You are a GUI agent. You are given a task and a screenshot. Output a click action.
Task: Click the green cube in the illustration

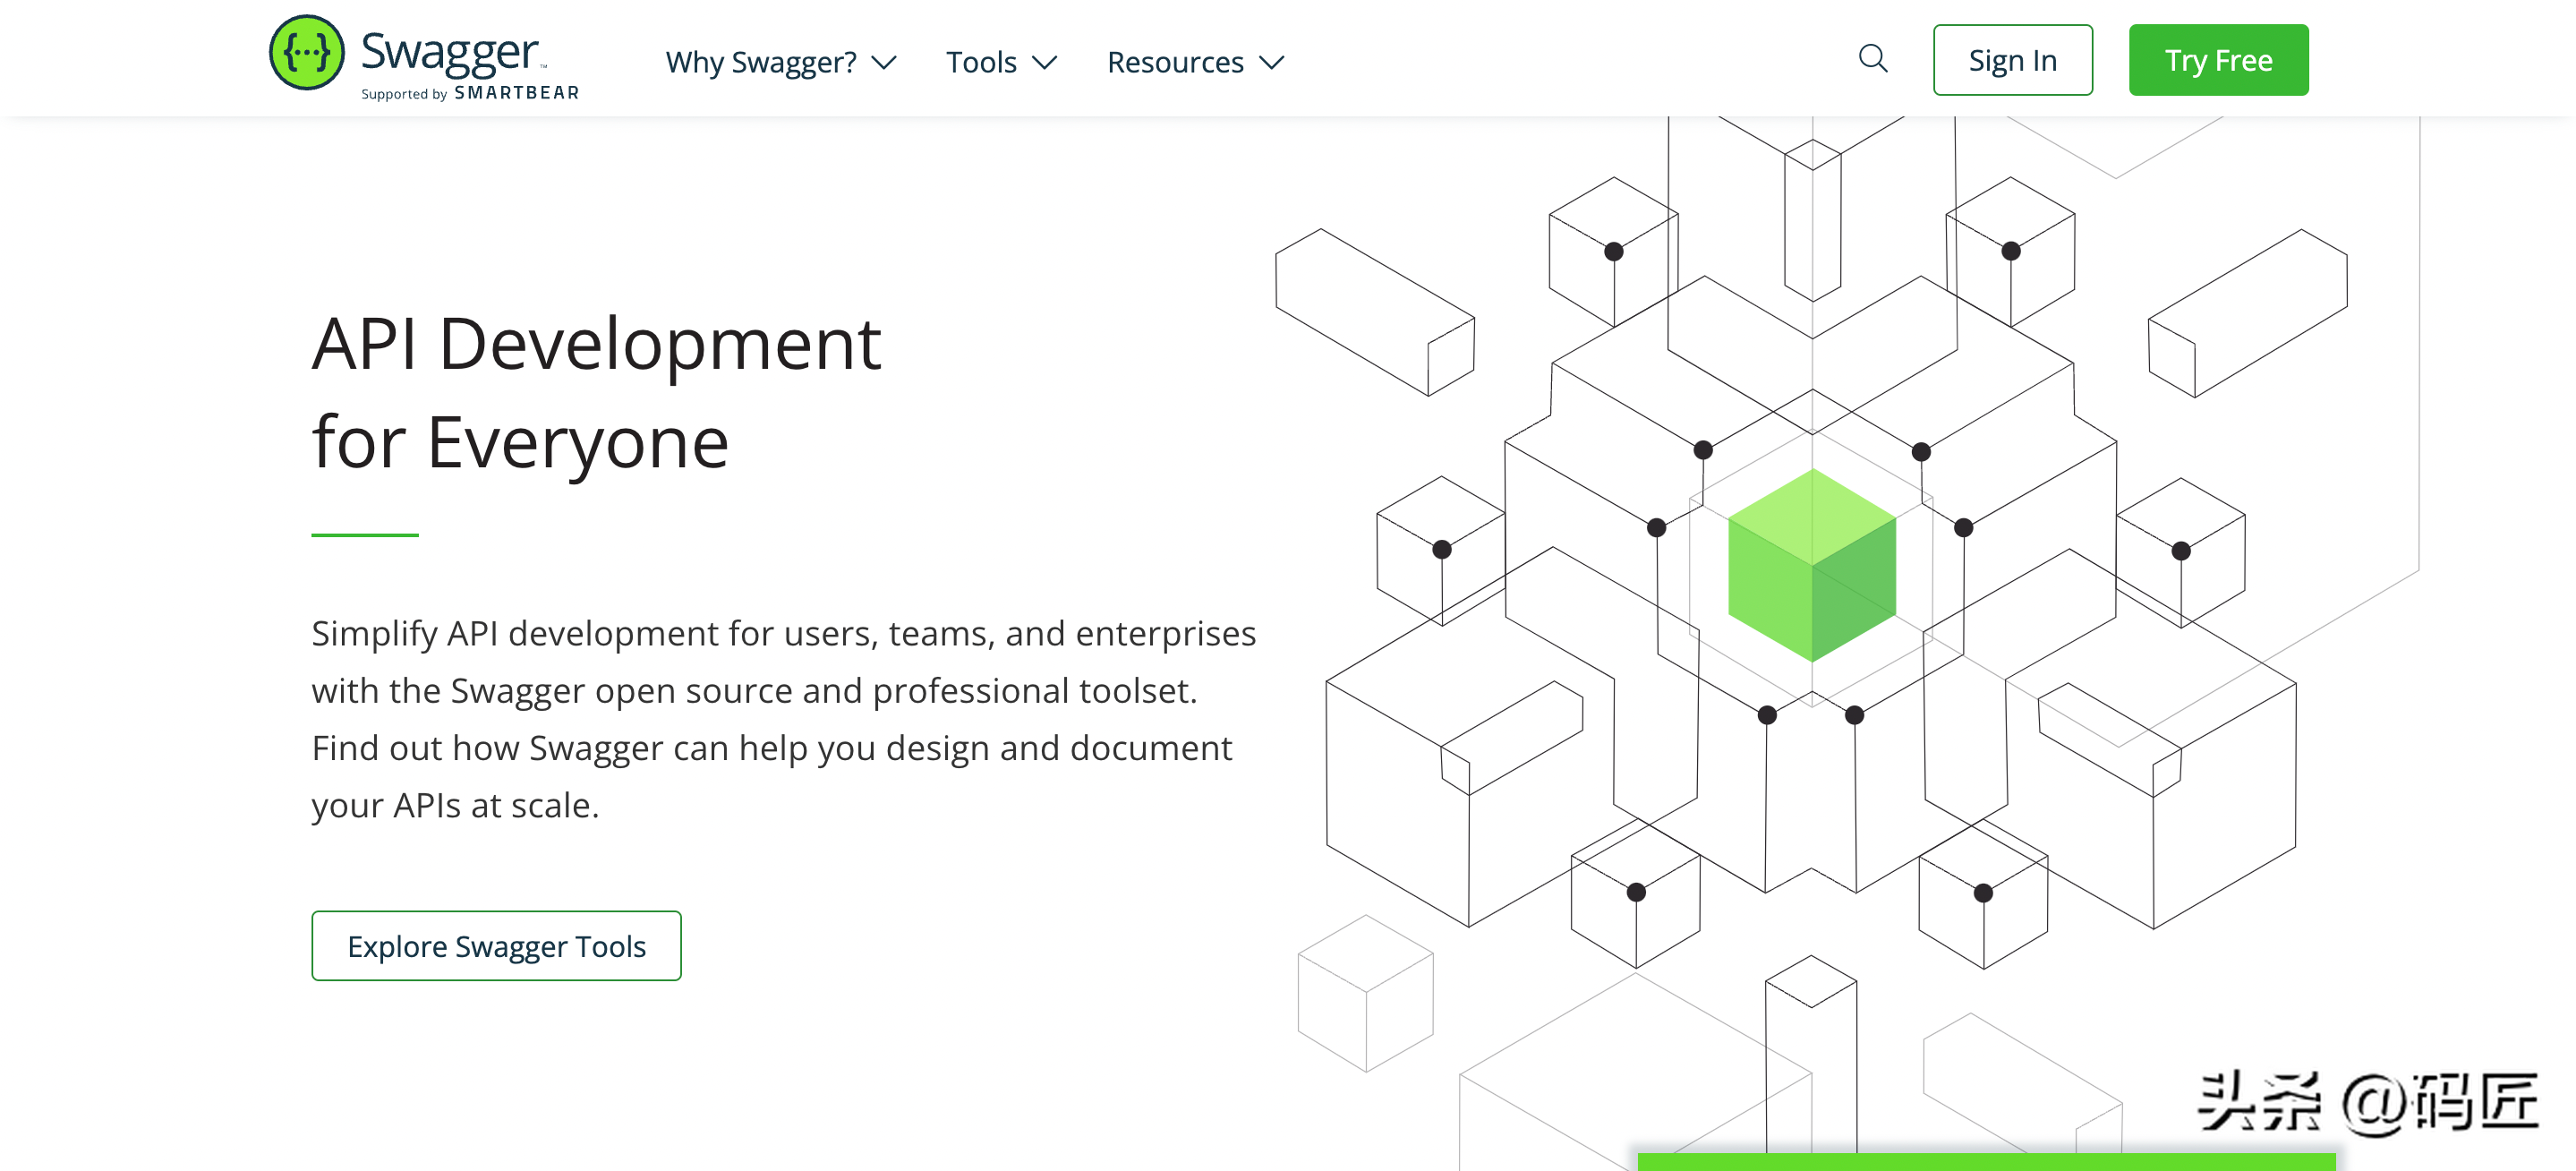pyautogui.click(x=1812, y=565)
